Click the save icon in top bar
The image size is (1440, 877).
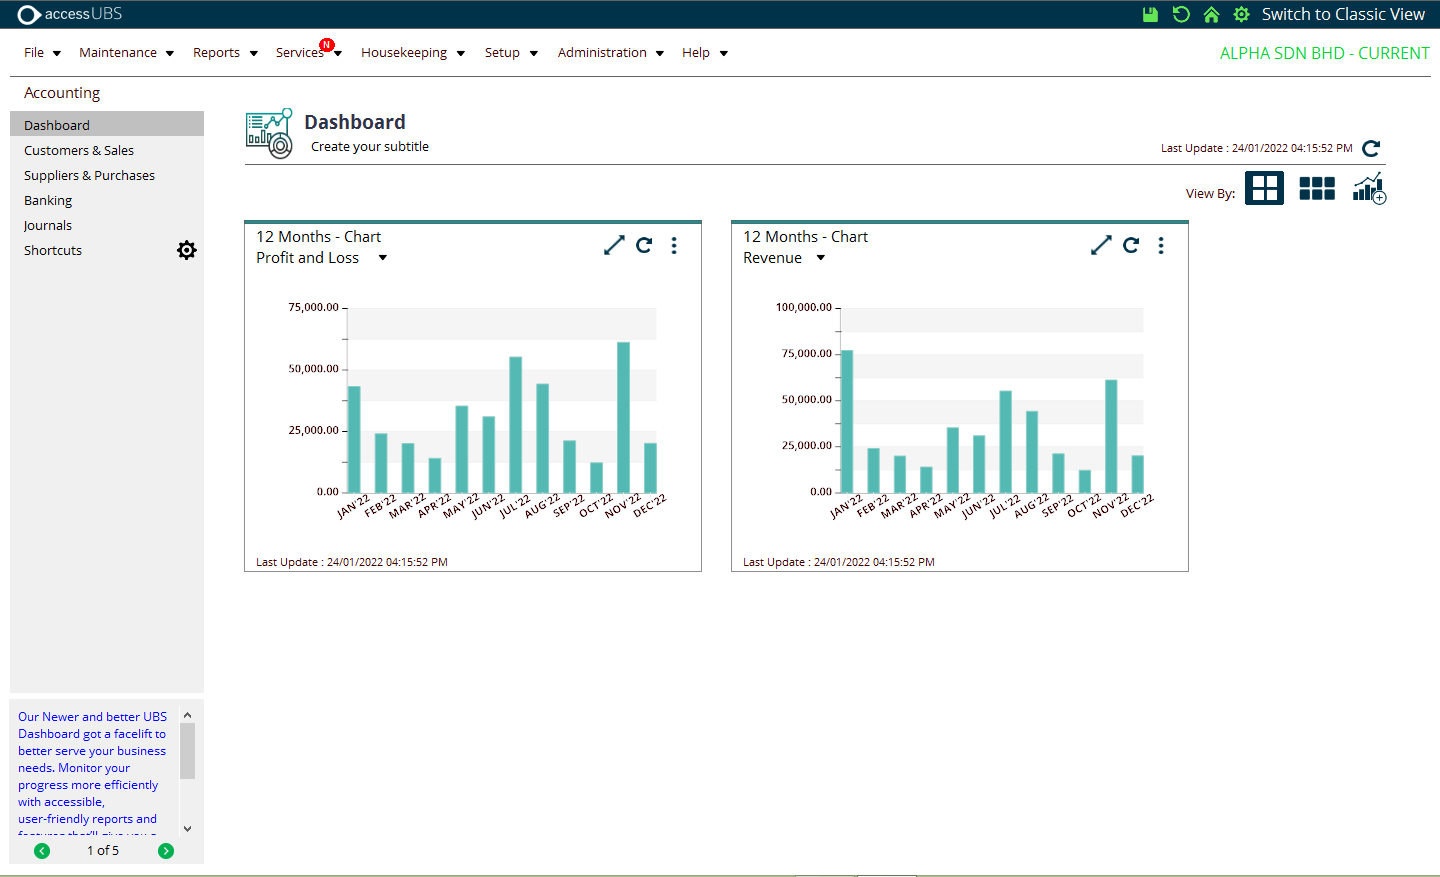click(1150, 14)
